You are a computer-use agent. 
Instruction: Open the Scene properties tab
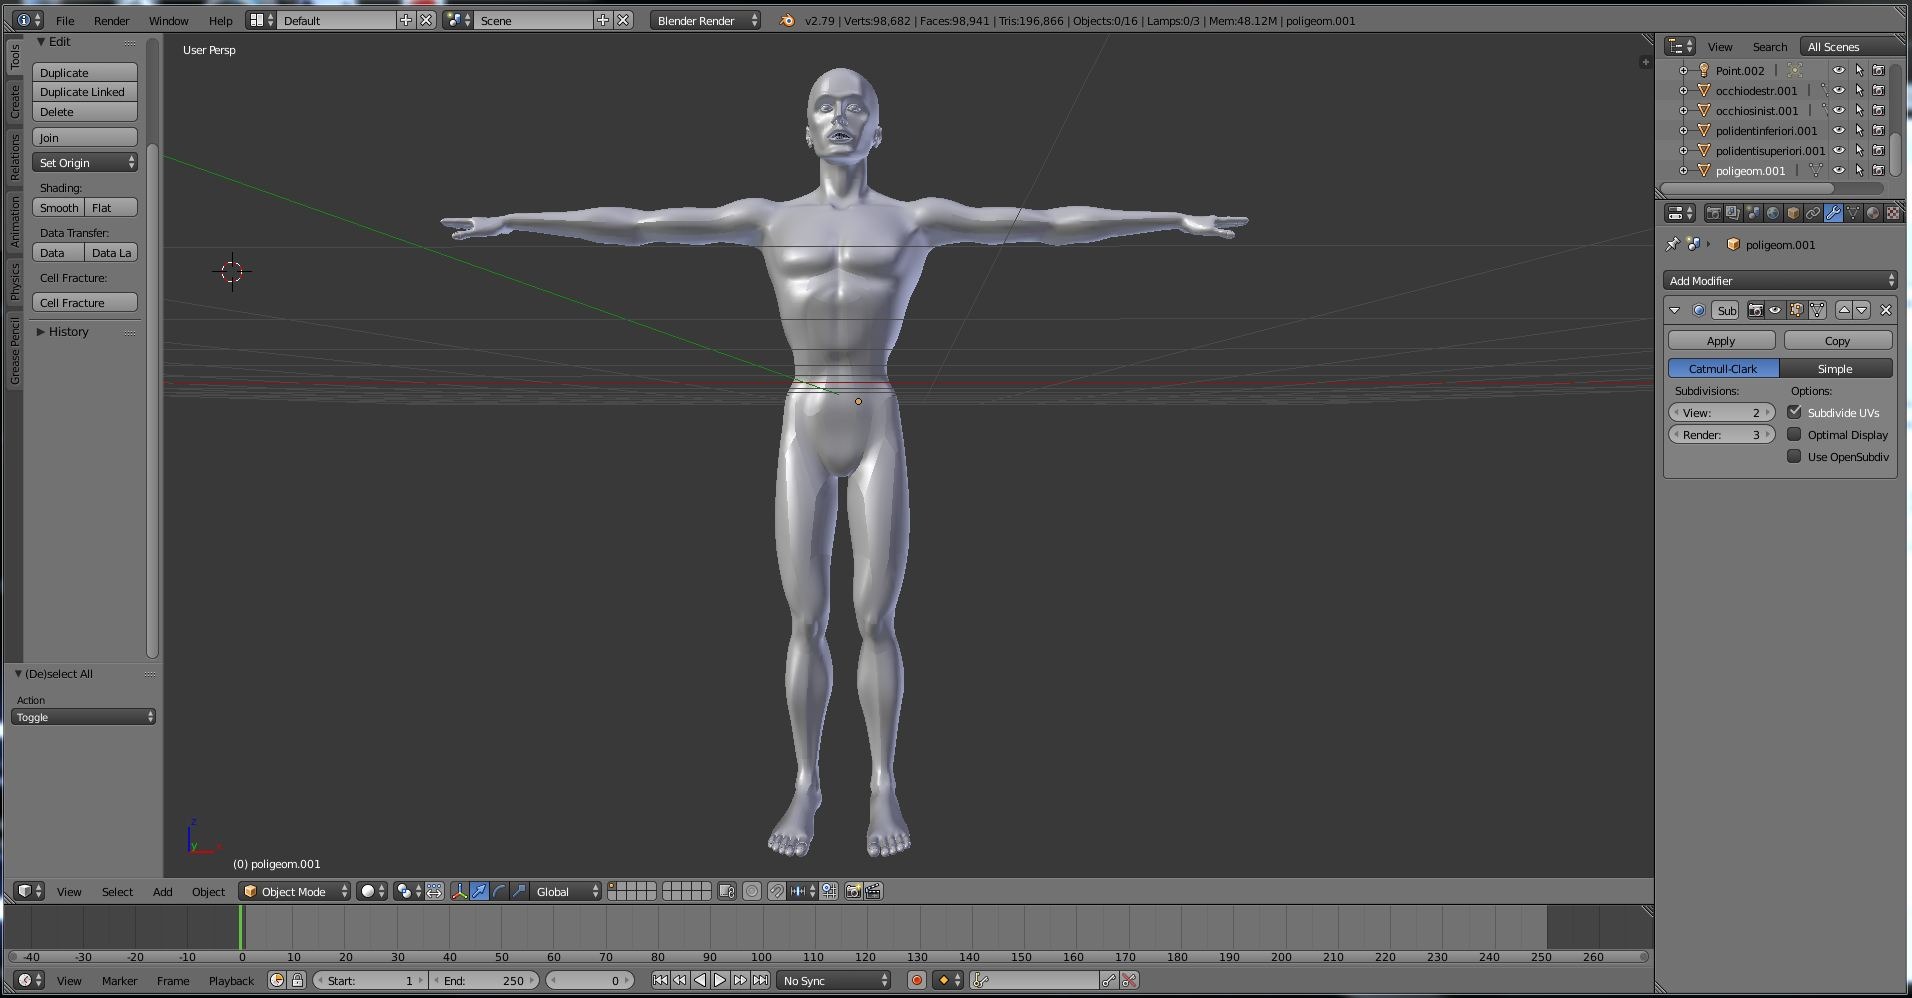[x=1753, y=213]
